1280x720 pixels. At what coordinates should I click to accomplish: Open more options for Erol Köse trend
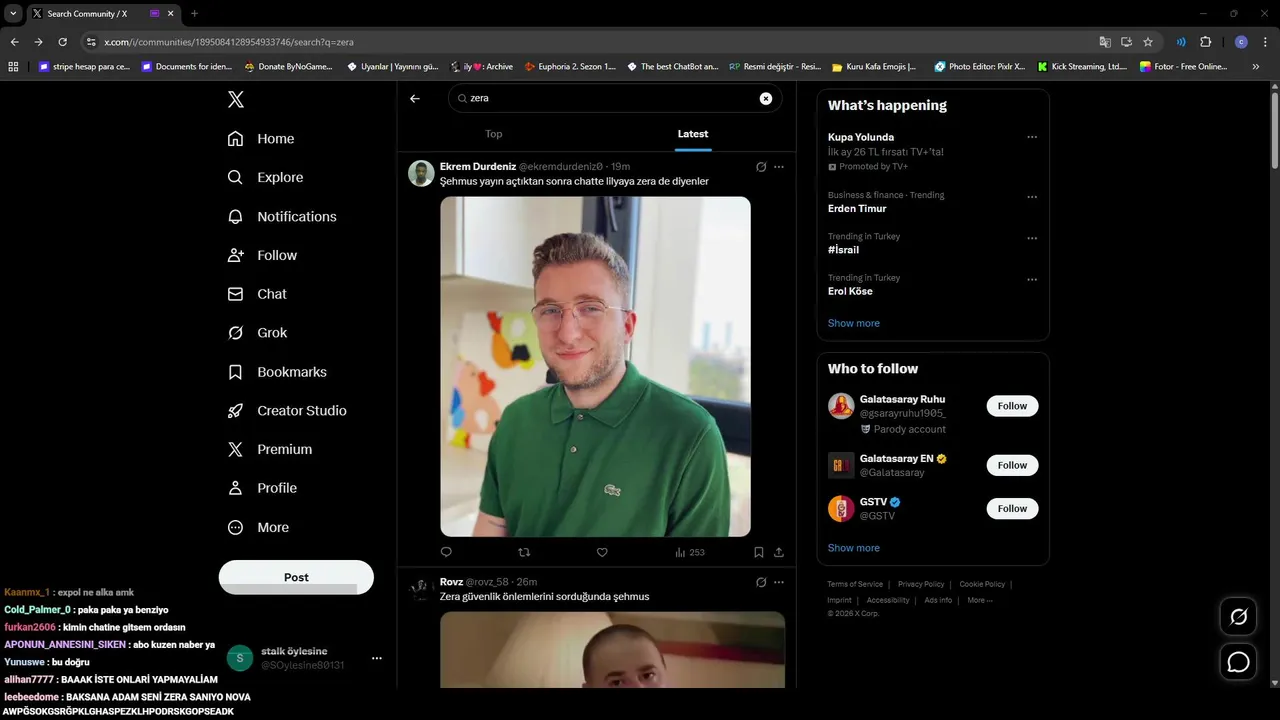[x=1032, y=279]
